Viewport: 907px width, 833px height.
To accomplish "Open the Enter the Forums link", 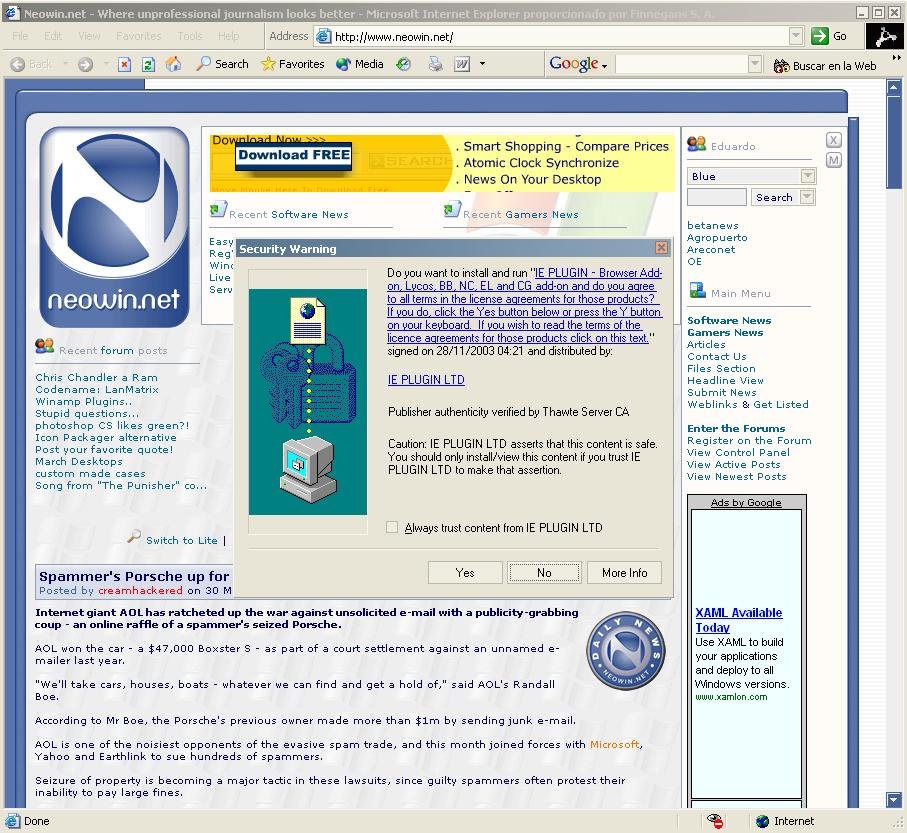I will coord(736,428).
